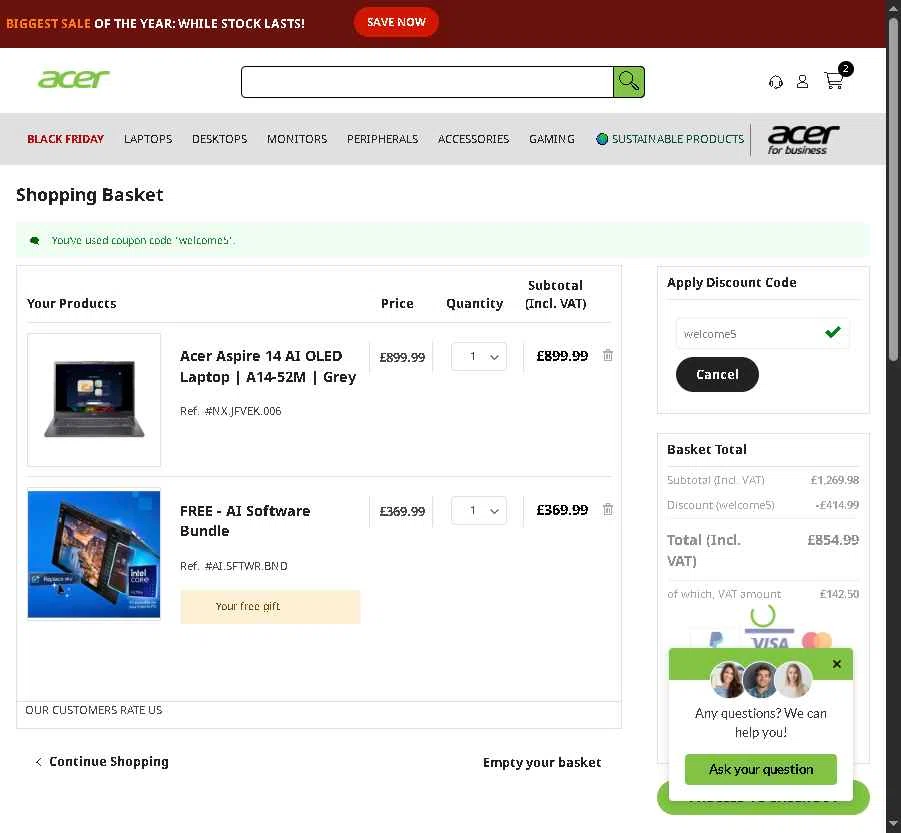901x833 pixels.
Task: Open Acer Aspire 14 AI OLED Laptop product link
Action: pyautogui.click(x=268, y=367)
